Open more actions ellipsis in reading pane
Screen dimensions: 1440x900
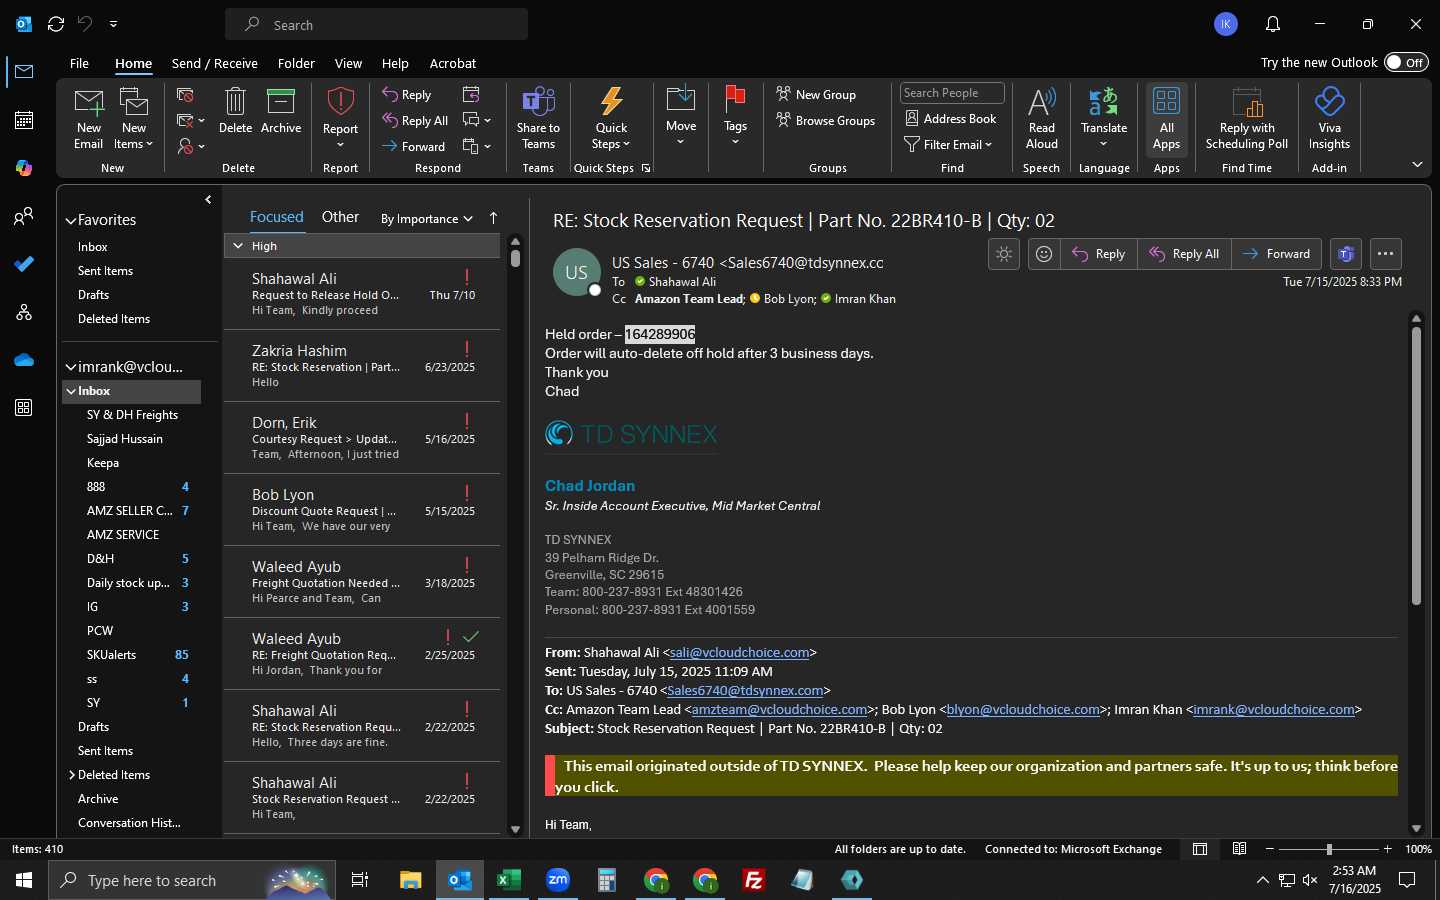[x=1385, y=254]
